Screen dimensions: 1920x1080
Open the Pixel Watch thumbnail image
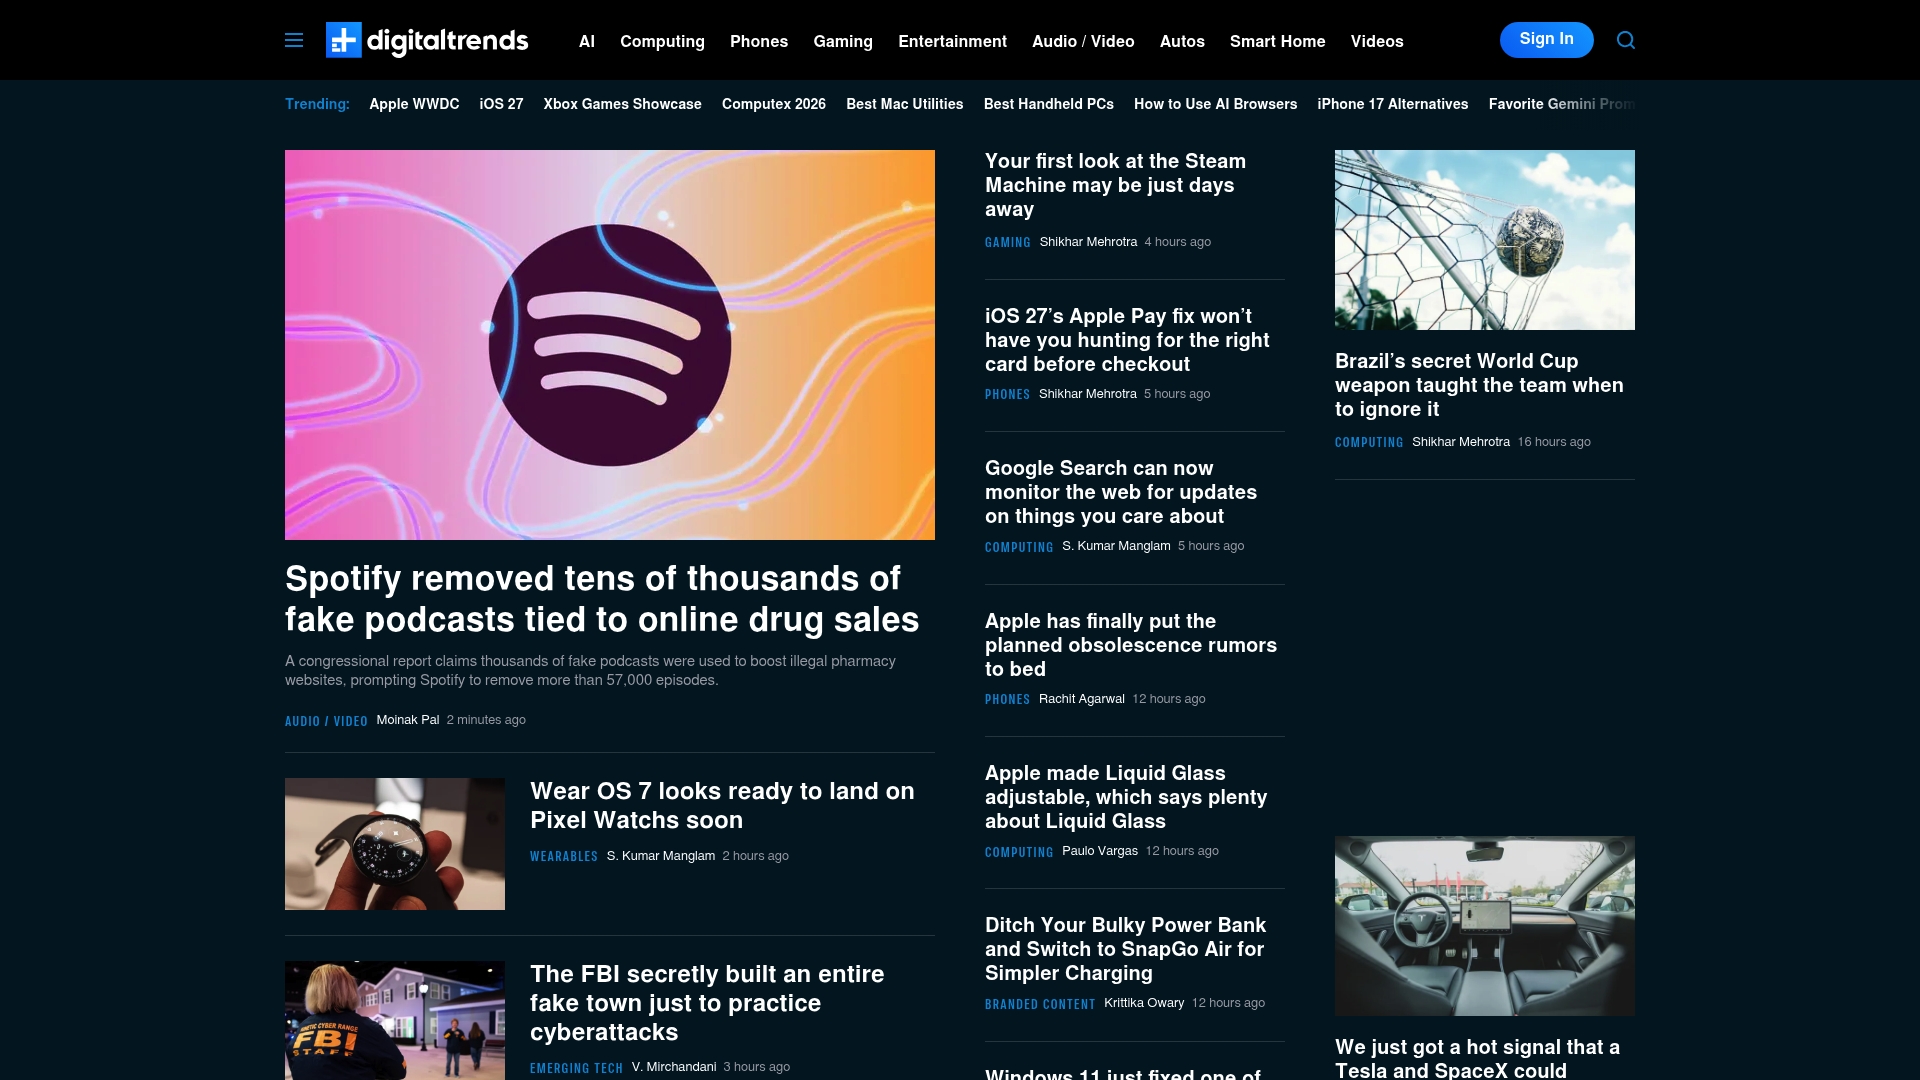click(x=395, y=844)
